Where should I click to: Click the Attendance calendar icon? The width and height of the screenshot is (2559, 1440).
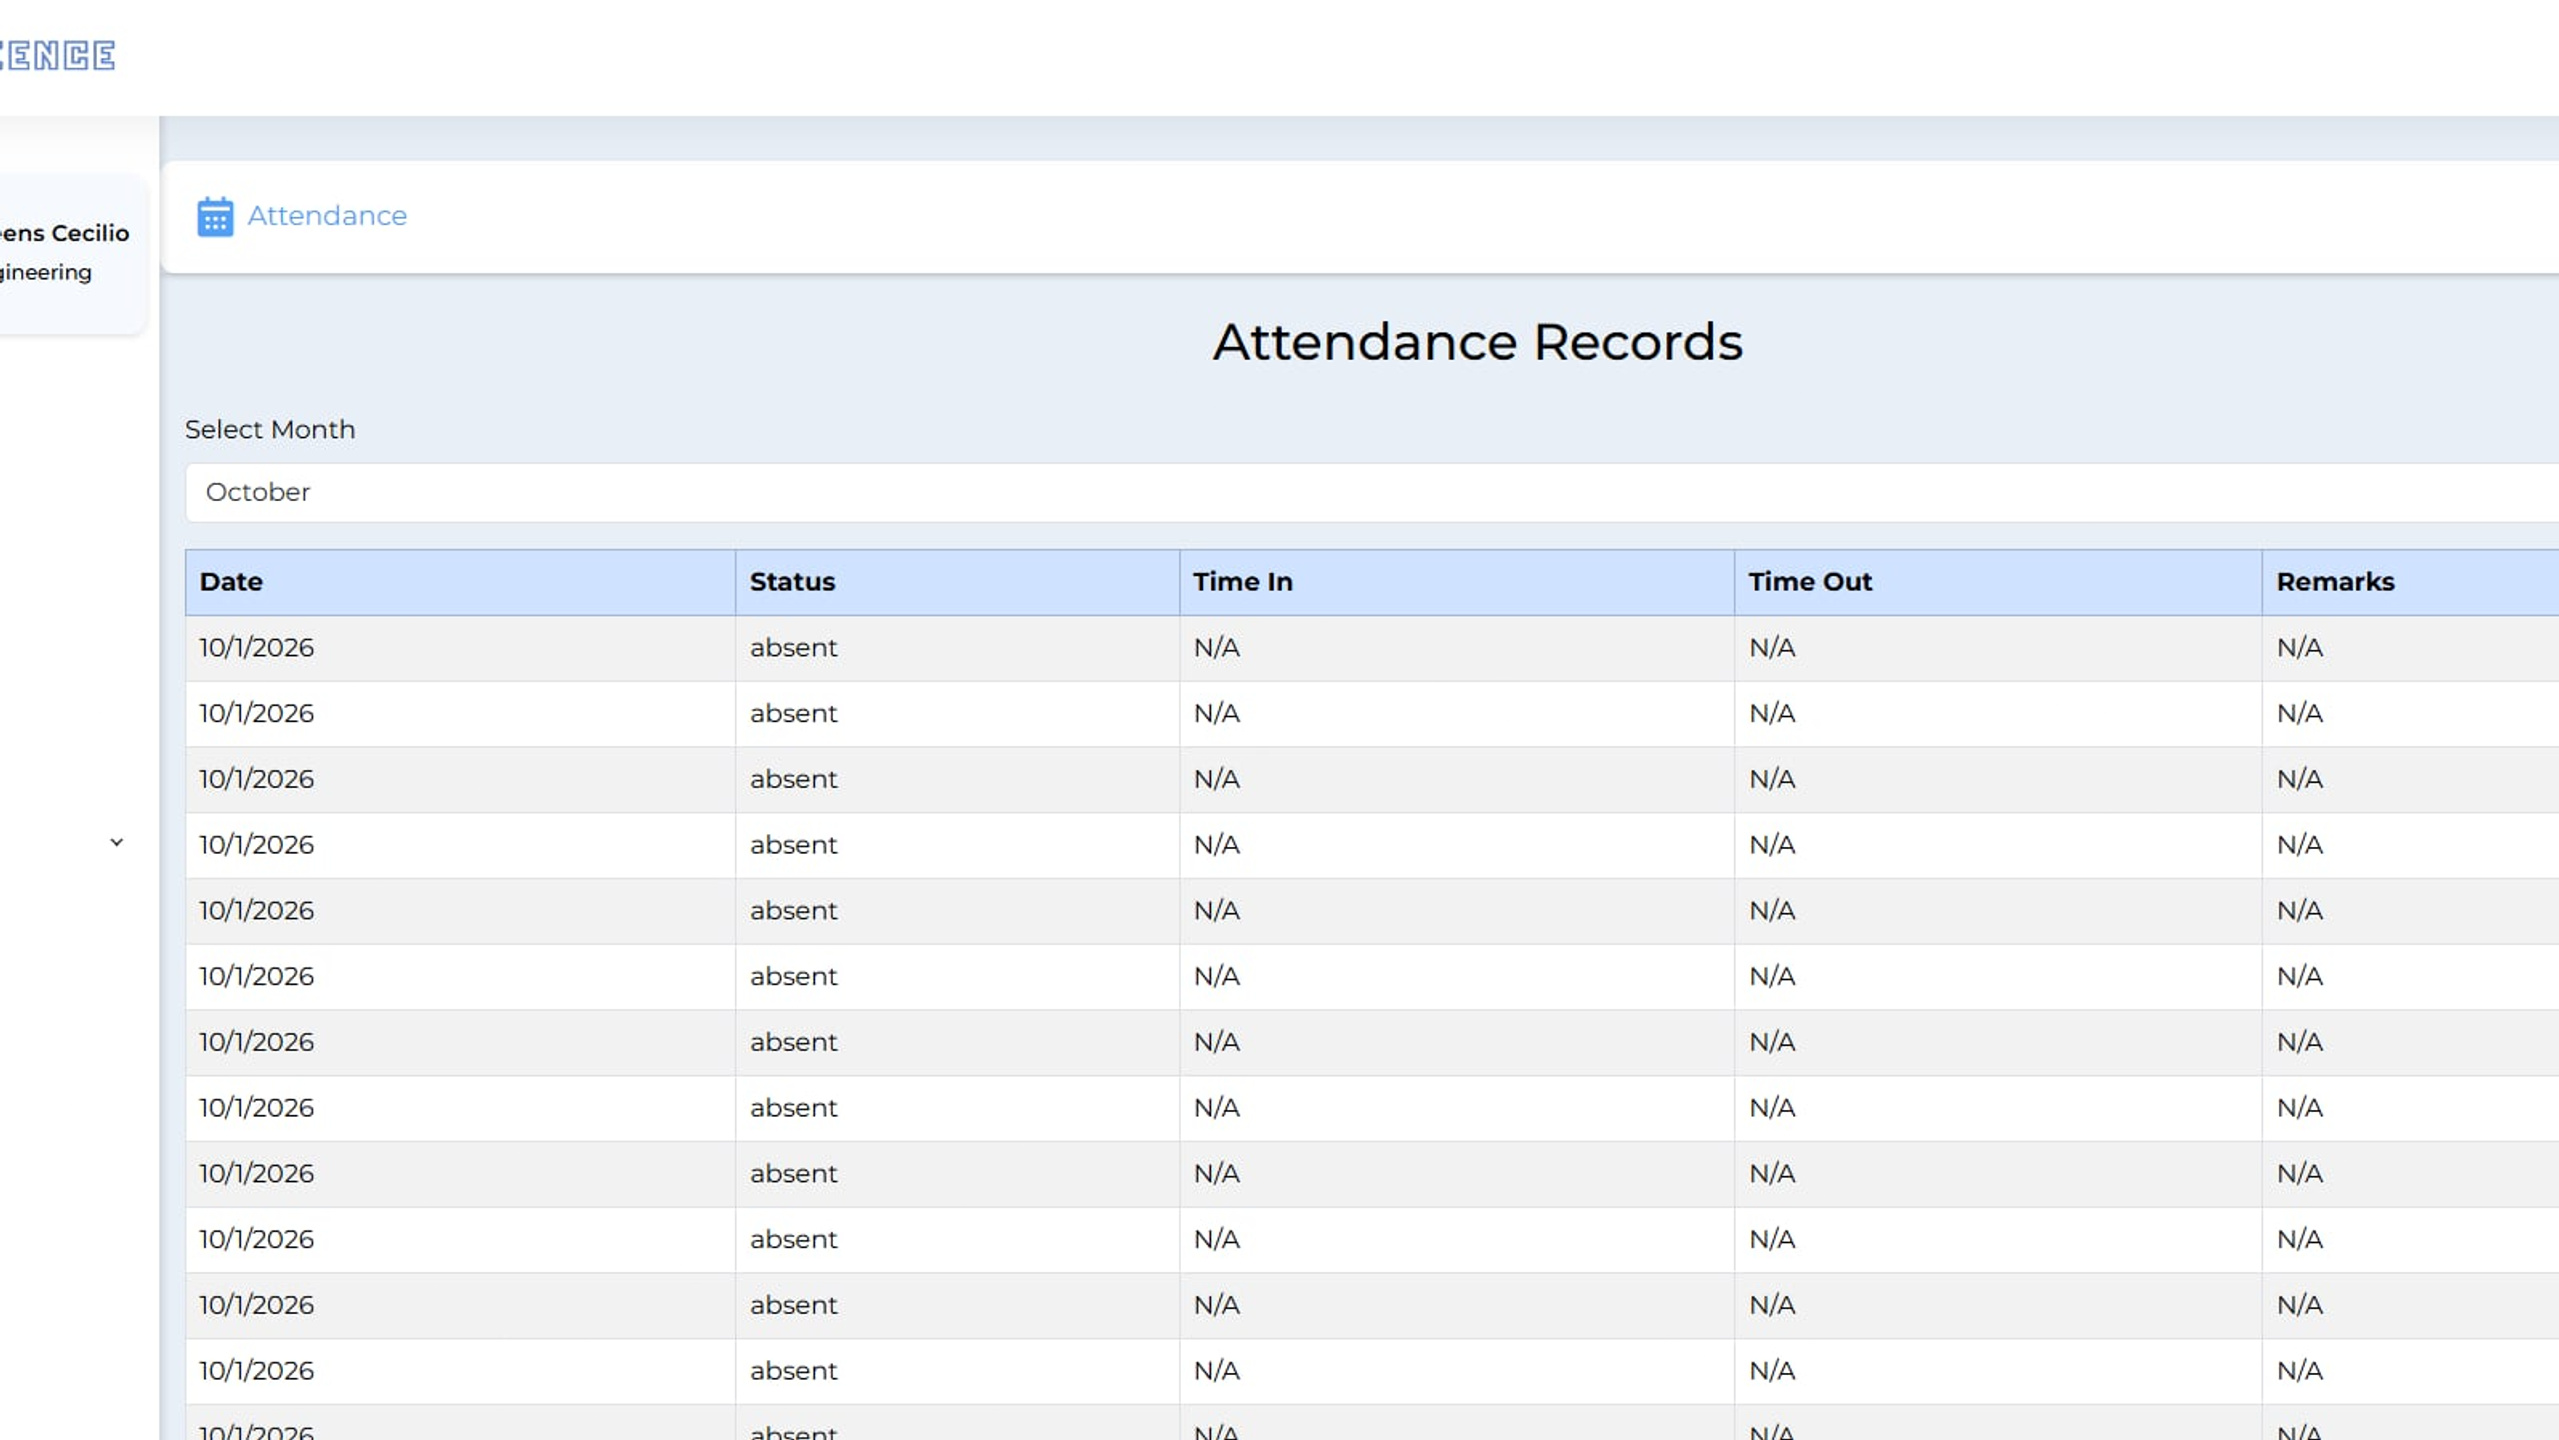pos(215,216)
